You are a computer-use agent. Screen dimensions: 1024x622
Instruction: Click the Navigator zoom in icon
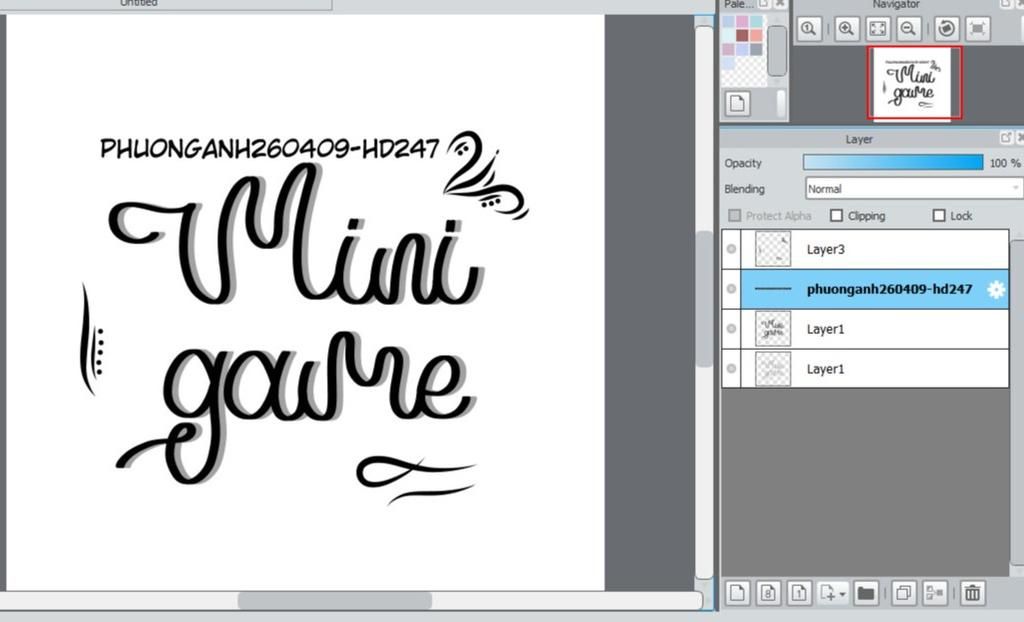tap(846, 29)
